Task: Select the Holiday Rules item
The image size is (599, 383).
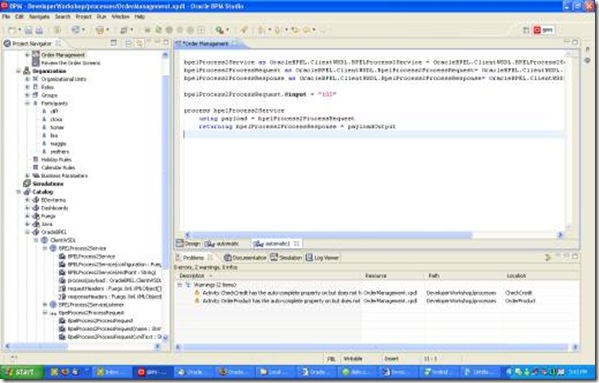Action: tap(56, 160)
